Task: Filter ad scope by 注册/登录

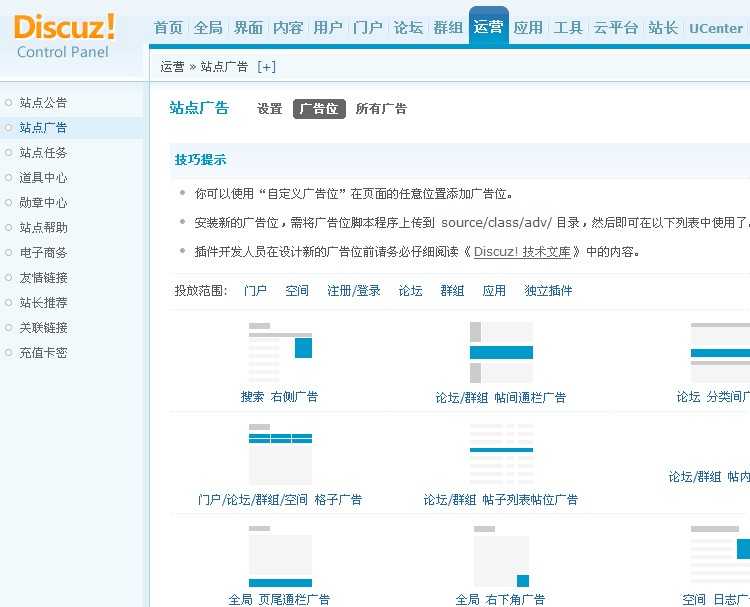Action: pyautogui.click(x=354, y=290)
